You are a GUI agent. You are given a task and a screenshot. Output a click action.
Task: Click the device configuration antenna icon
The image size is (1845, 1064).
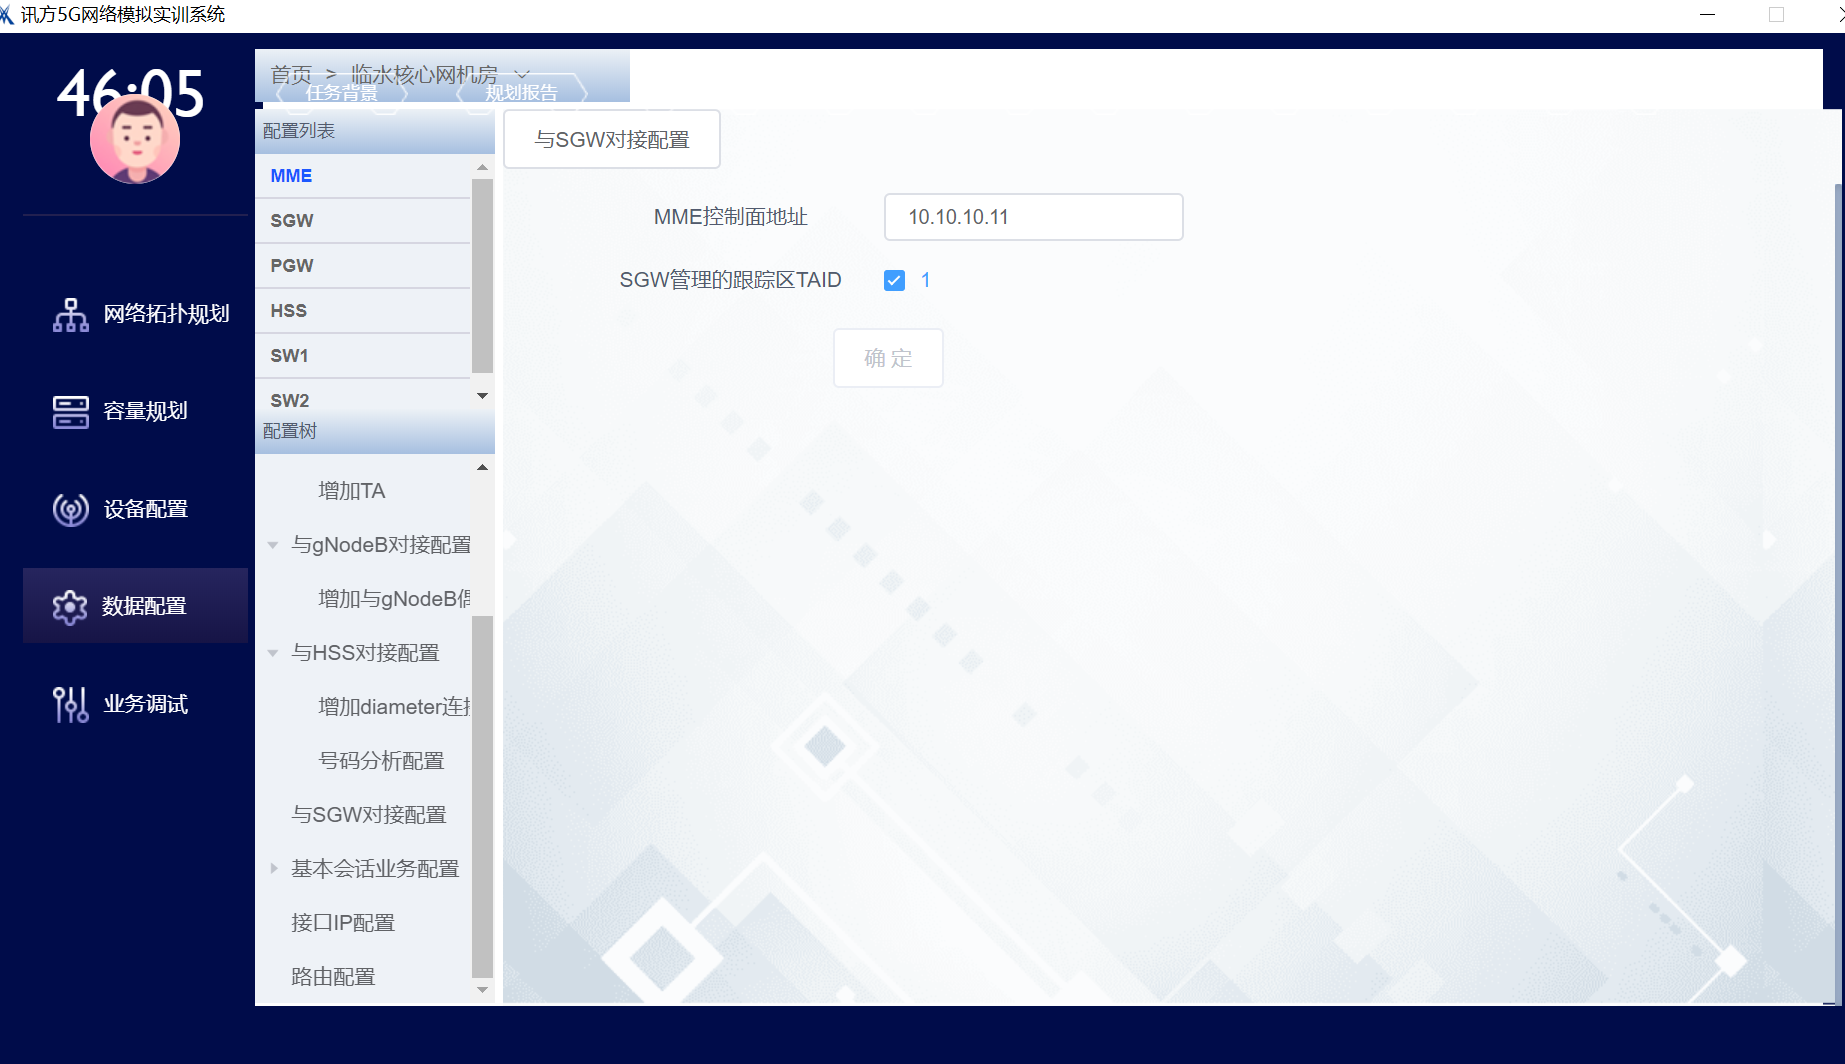pyautogui.click(x=70, y=509)
